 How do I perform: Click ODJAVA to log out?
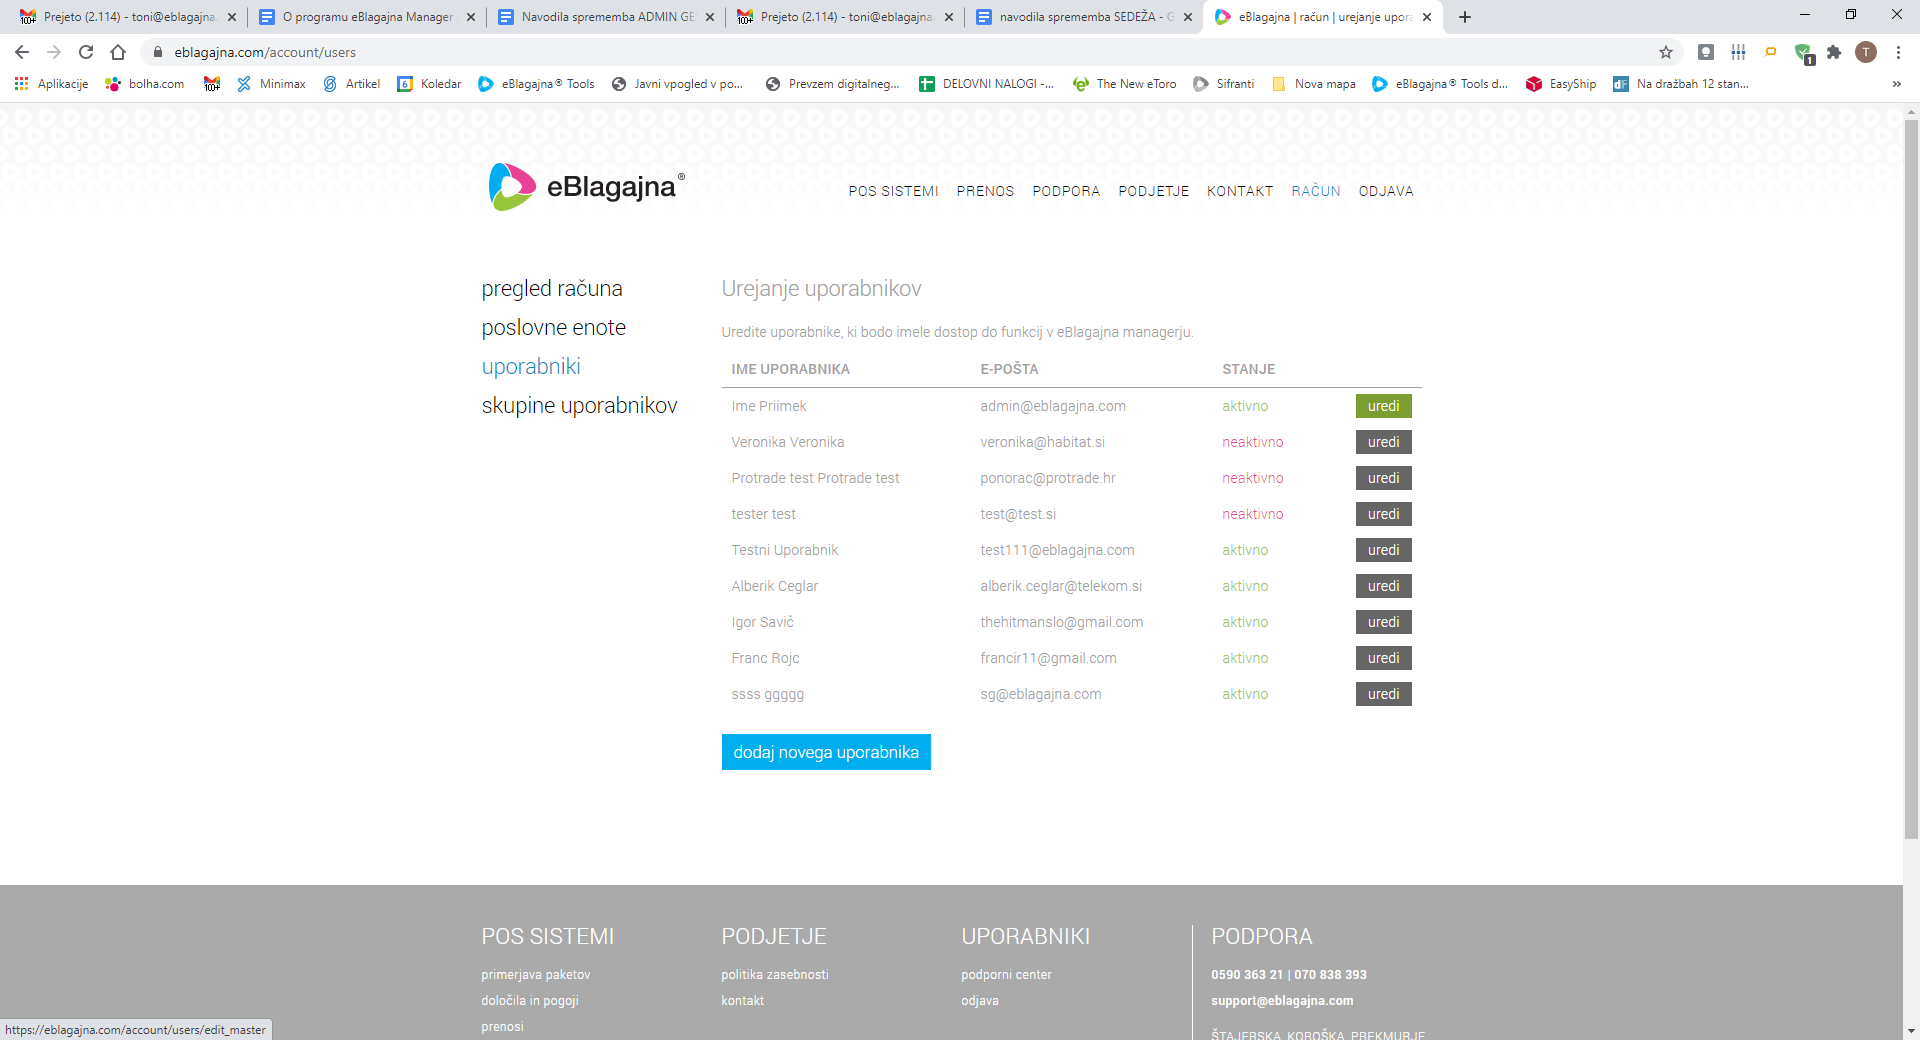pos(1386,191)
